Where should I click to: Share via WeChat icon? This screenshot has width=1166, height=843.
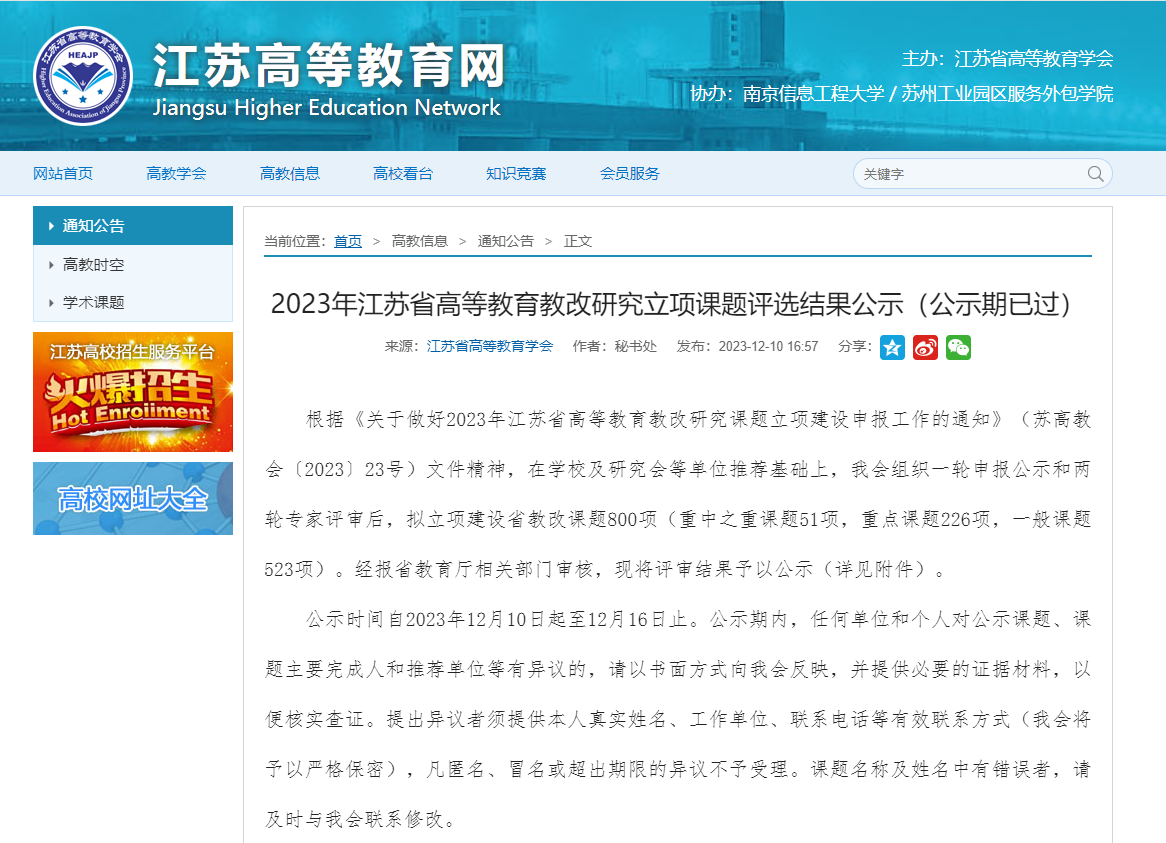(958, 347)
